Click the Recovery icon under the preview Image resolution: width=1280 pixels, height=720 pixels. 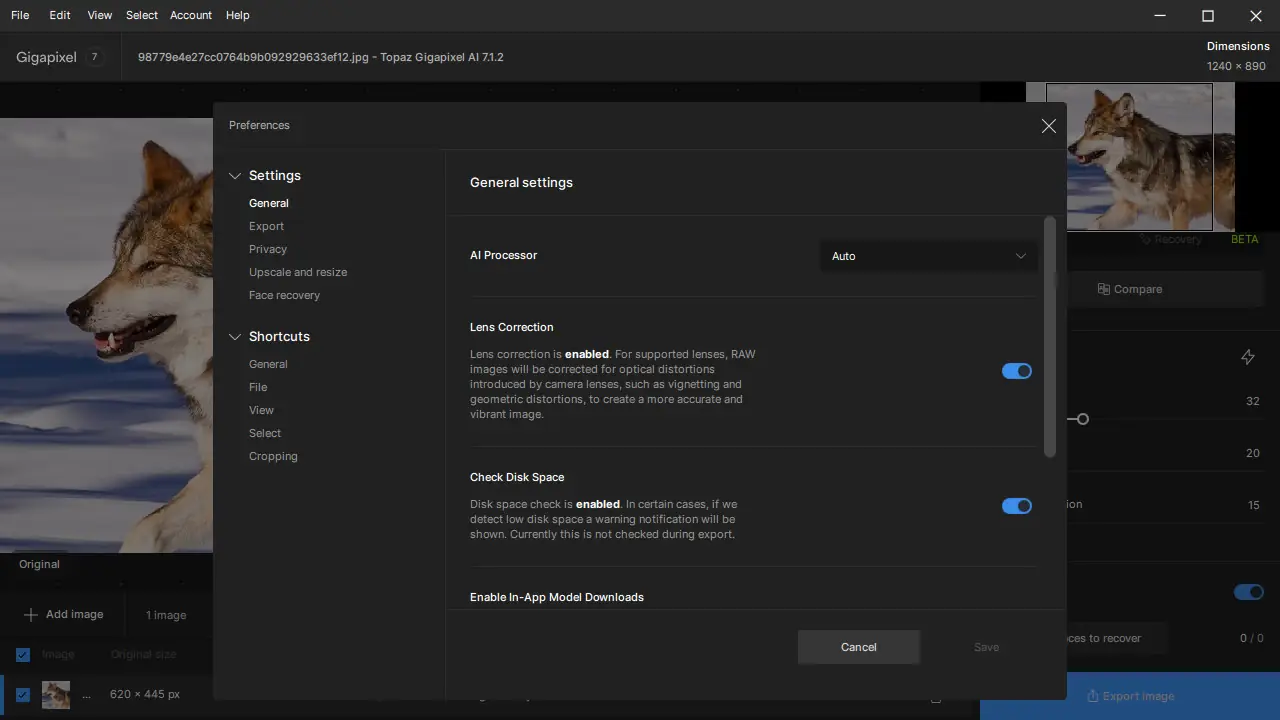(x=1146, y=240)
